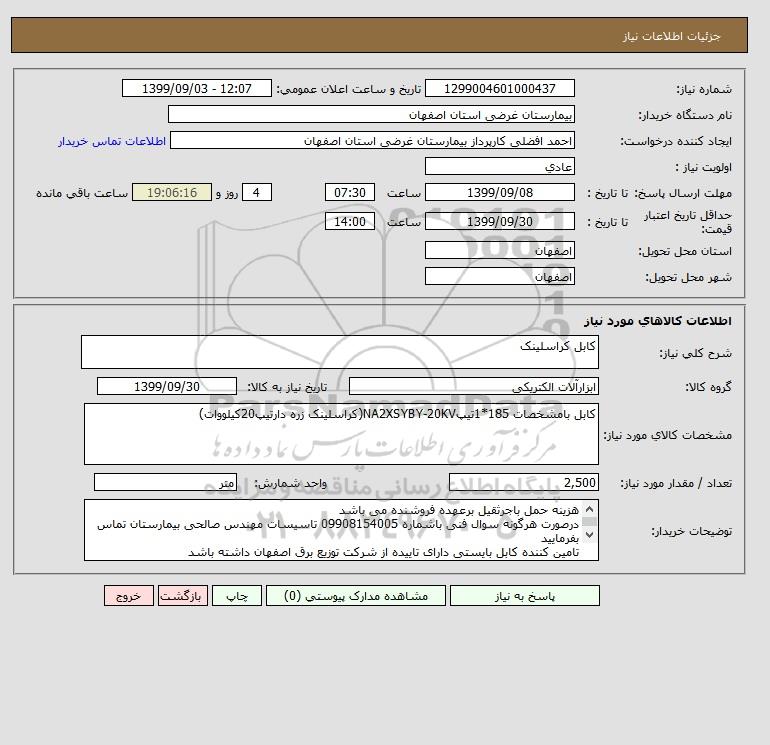This screenshot has width=770, height=745.
Task: Click label واحد شمارش
Action: point(290,483)
